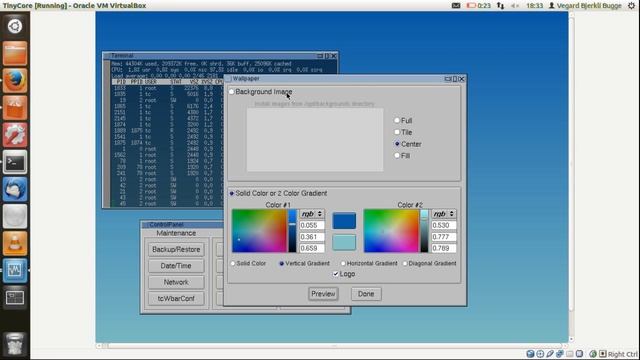
Task: Open Thunderbird mail from the dock
Action: point(15,189)
